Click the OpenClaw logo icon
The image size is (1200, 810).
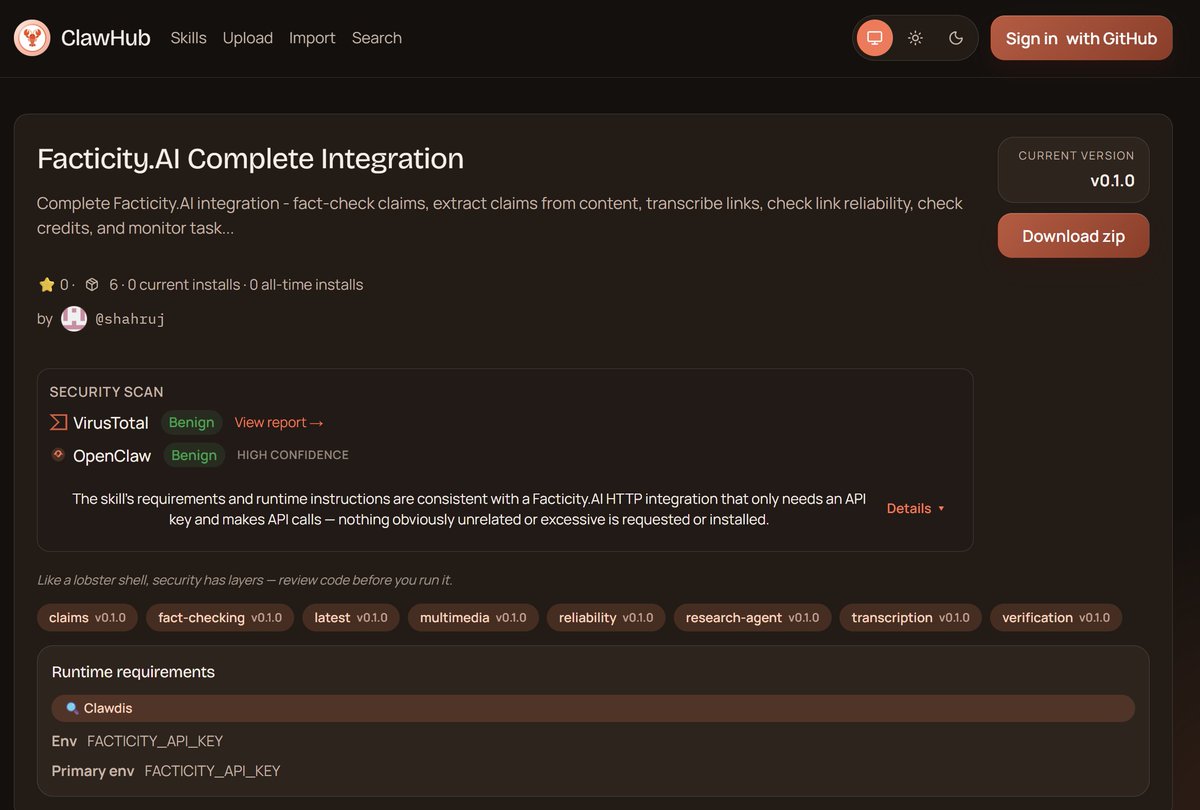coord(58,455)
